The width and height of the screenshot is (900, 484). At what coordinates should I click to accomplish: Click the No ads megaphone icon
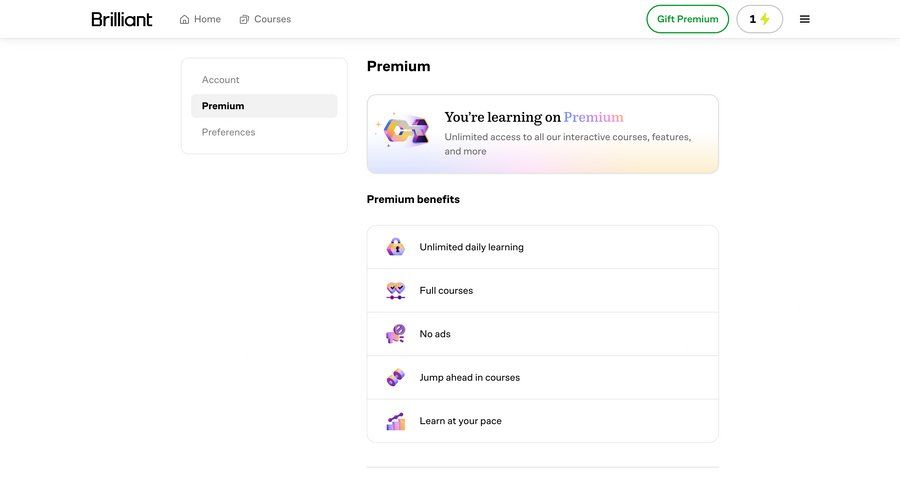tap(396, 334)
